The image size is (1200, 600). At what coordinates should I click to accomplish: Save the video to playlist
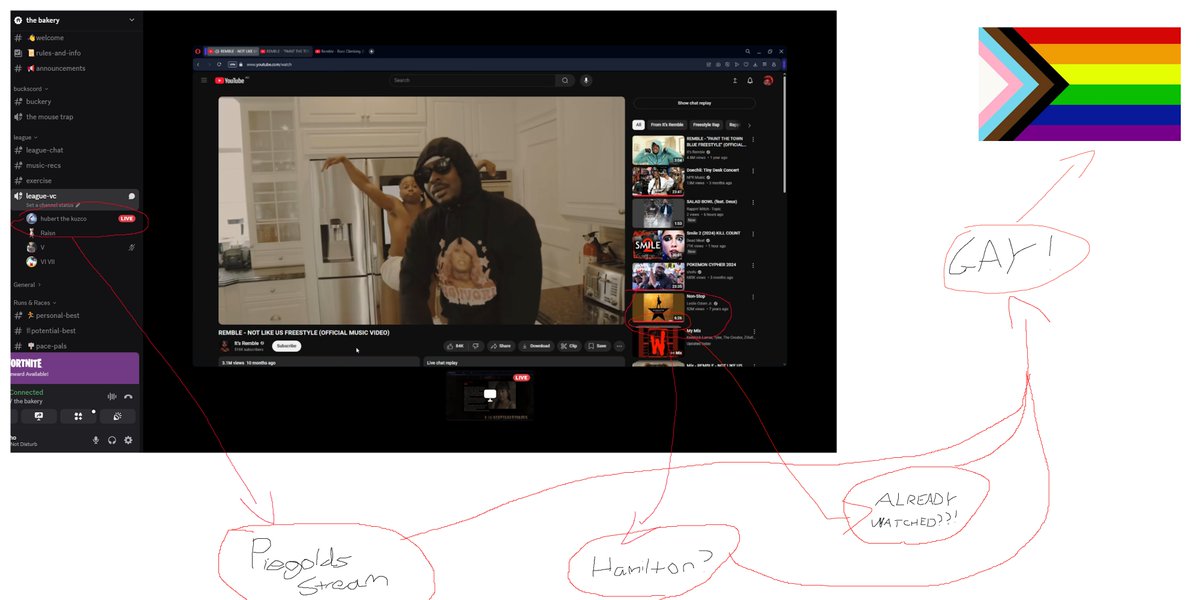[x=597, y=346]
